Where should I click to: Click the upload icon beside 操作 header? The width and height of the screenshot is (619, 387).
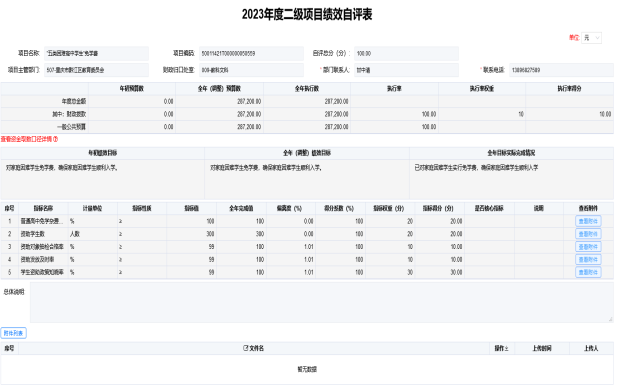click(x=506, y=348)
